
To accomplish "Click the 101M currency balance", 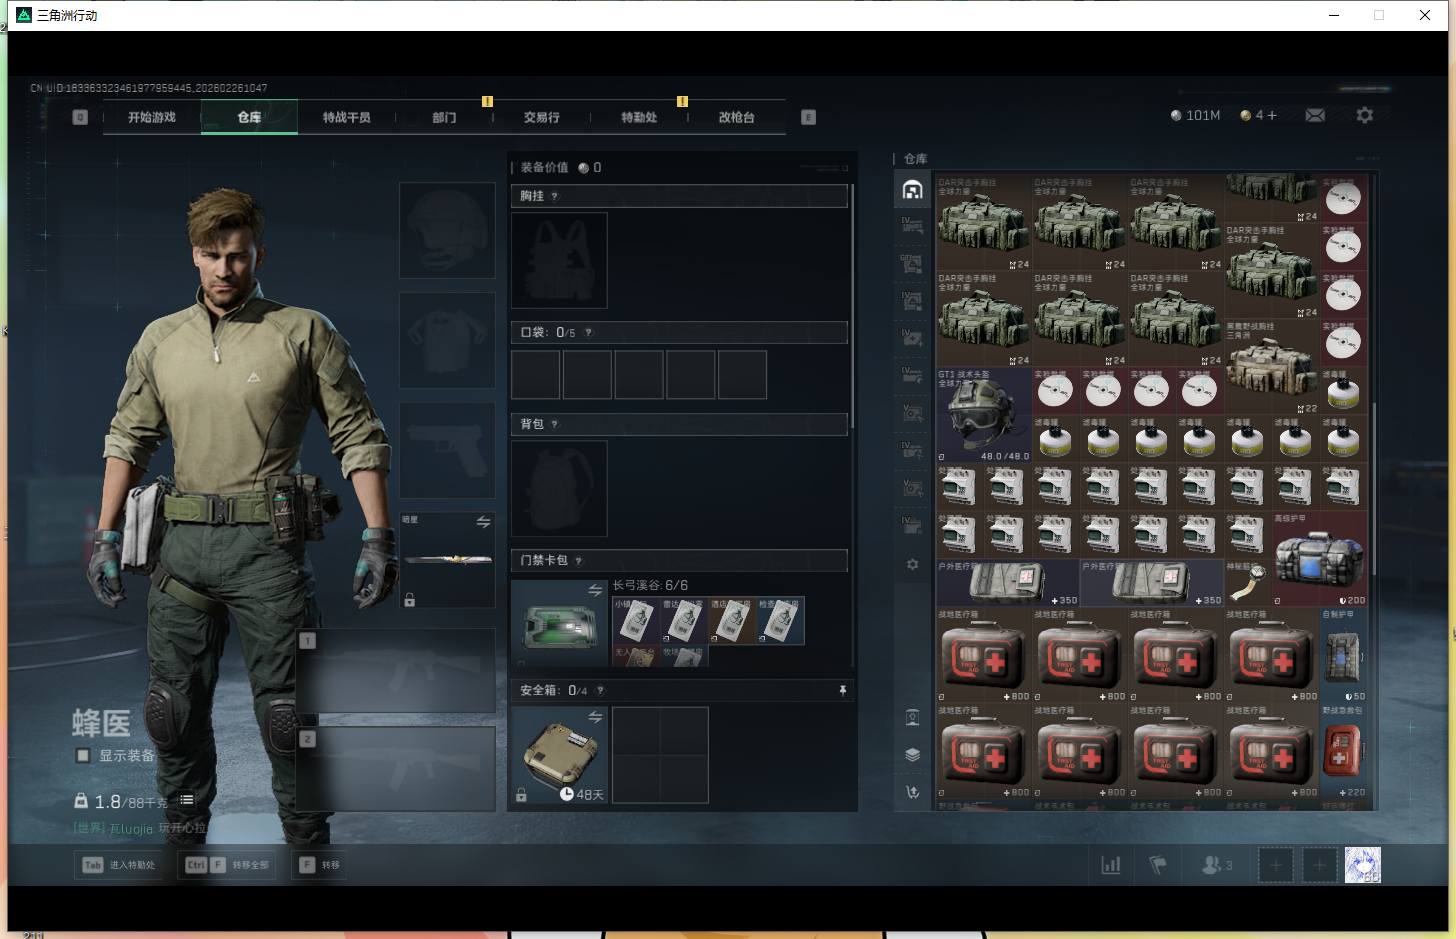I will pyautogui.click(x=1195, y=115).
